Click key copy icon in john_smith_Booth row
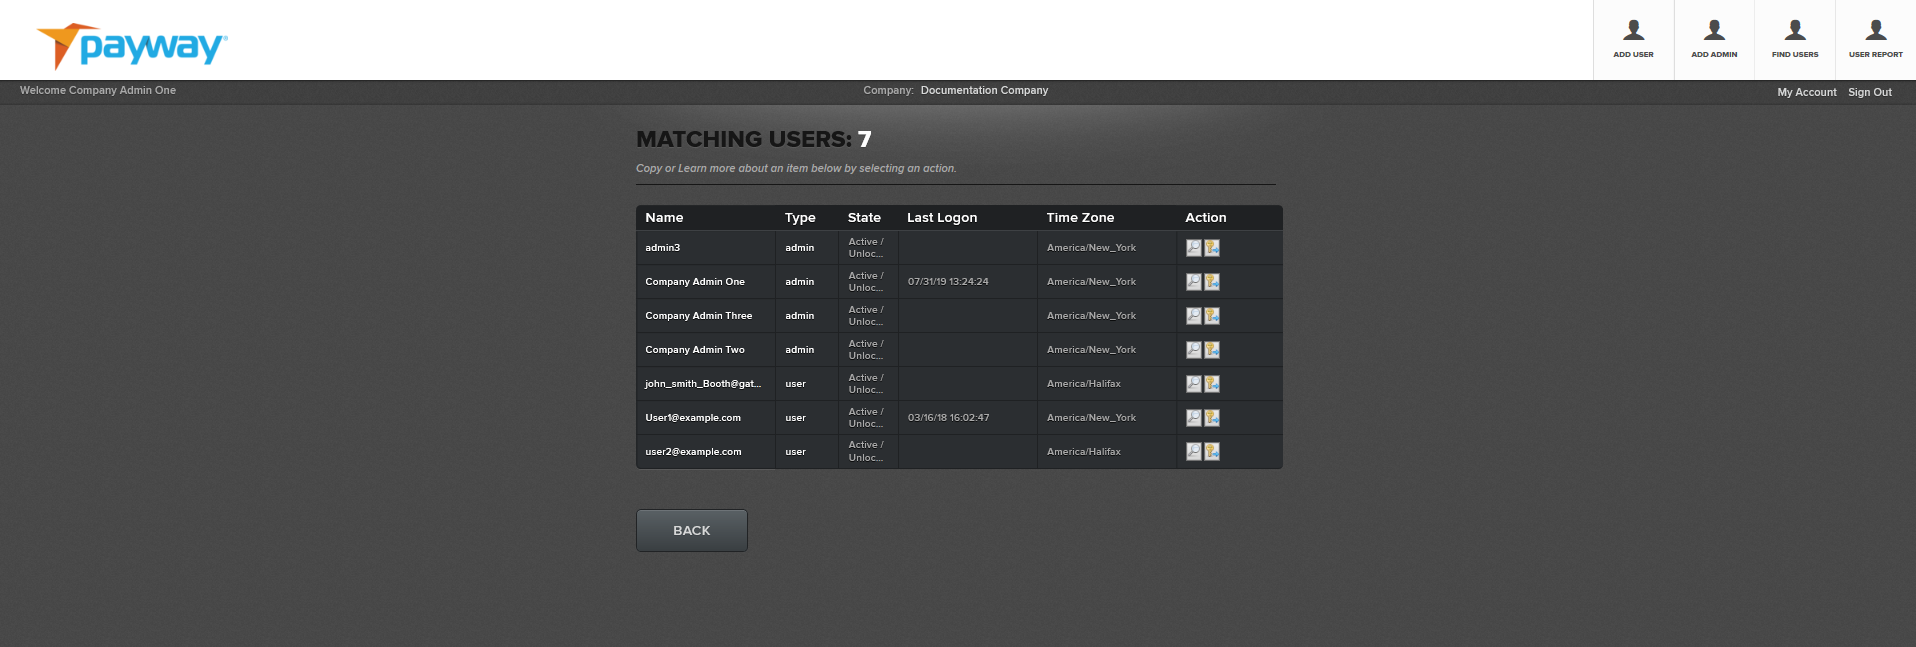Screen dimensions: 1916x647 point(1212,384)
